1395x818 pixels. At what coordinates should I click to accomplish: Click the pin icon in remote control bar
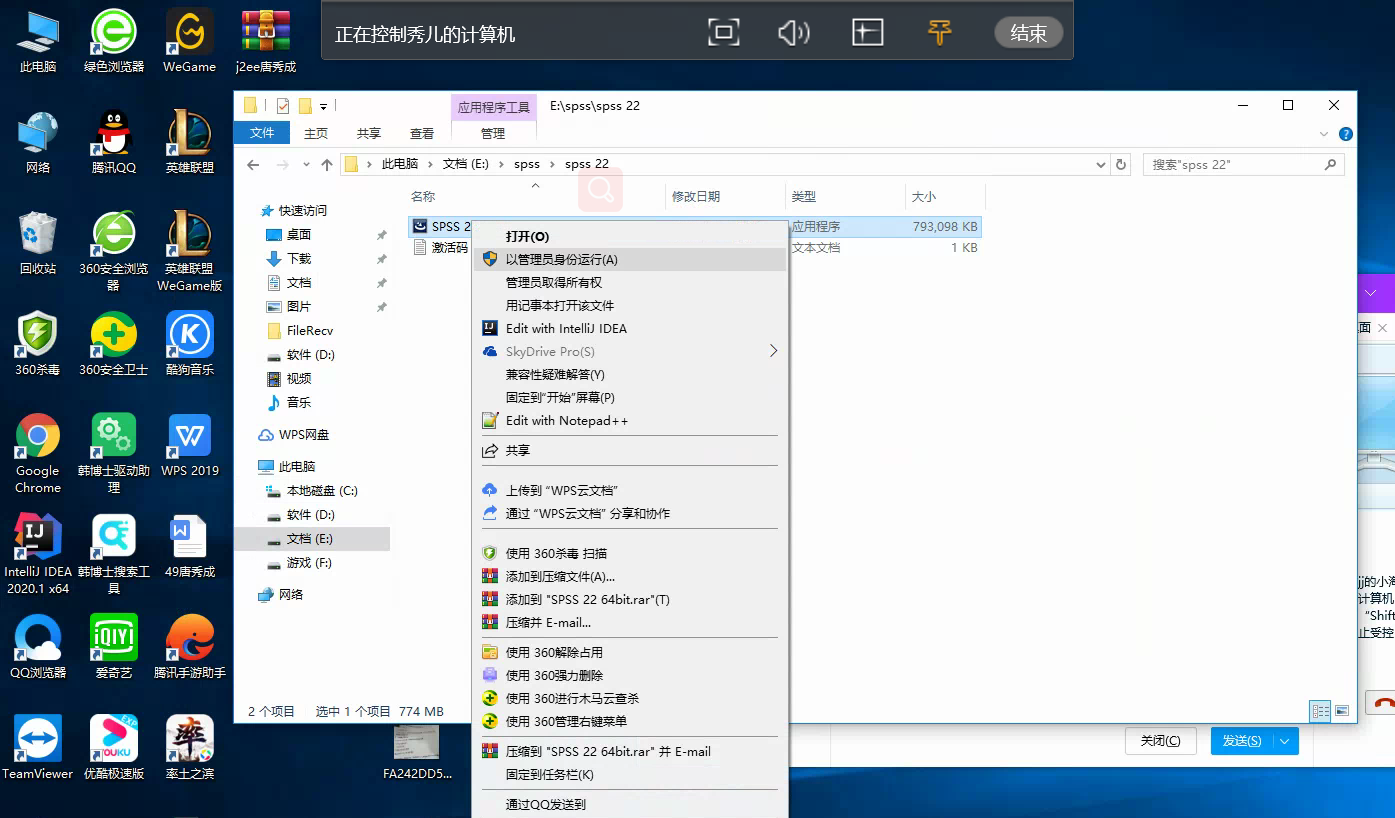(x=939, y=32)
